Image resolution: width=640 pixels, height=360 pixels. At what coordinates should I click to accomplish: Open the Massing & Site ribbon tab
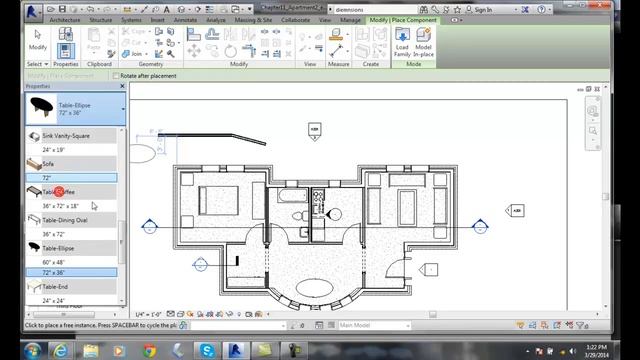tap(253, 20)
